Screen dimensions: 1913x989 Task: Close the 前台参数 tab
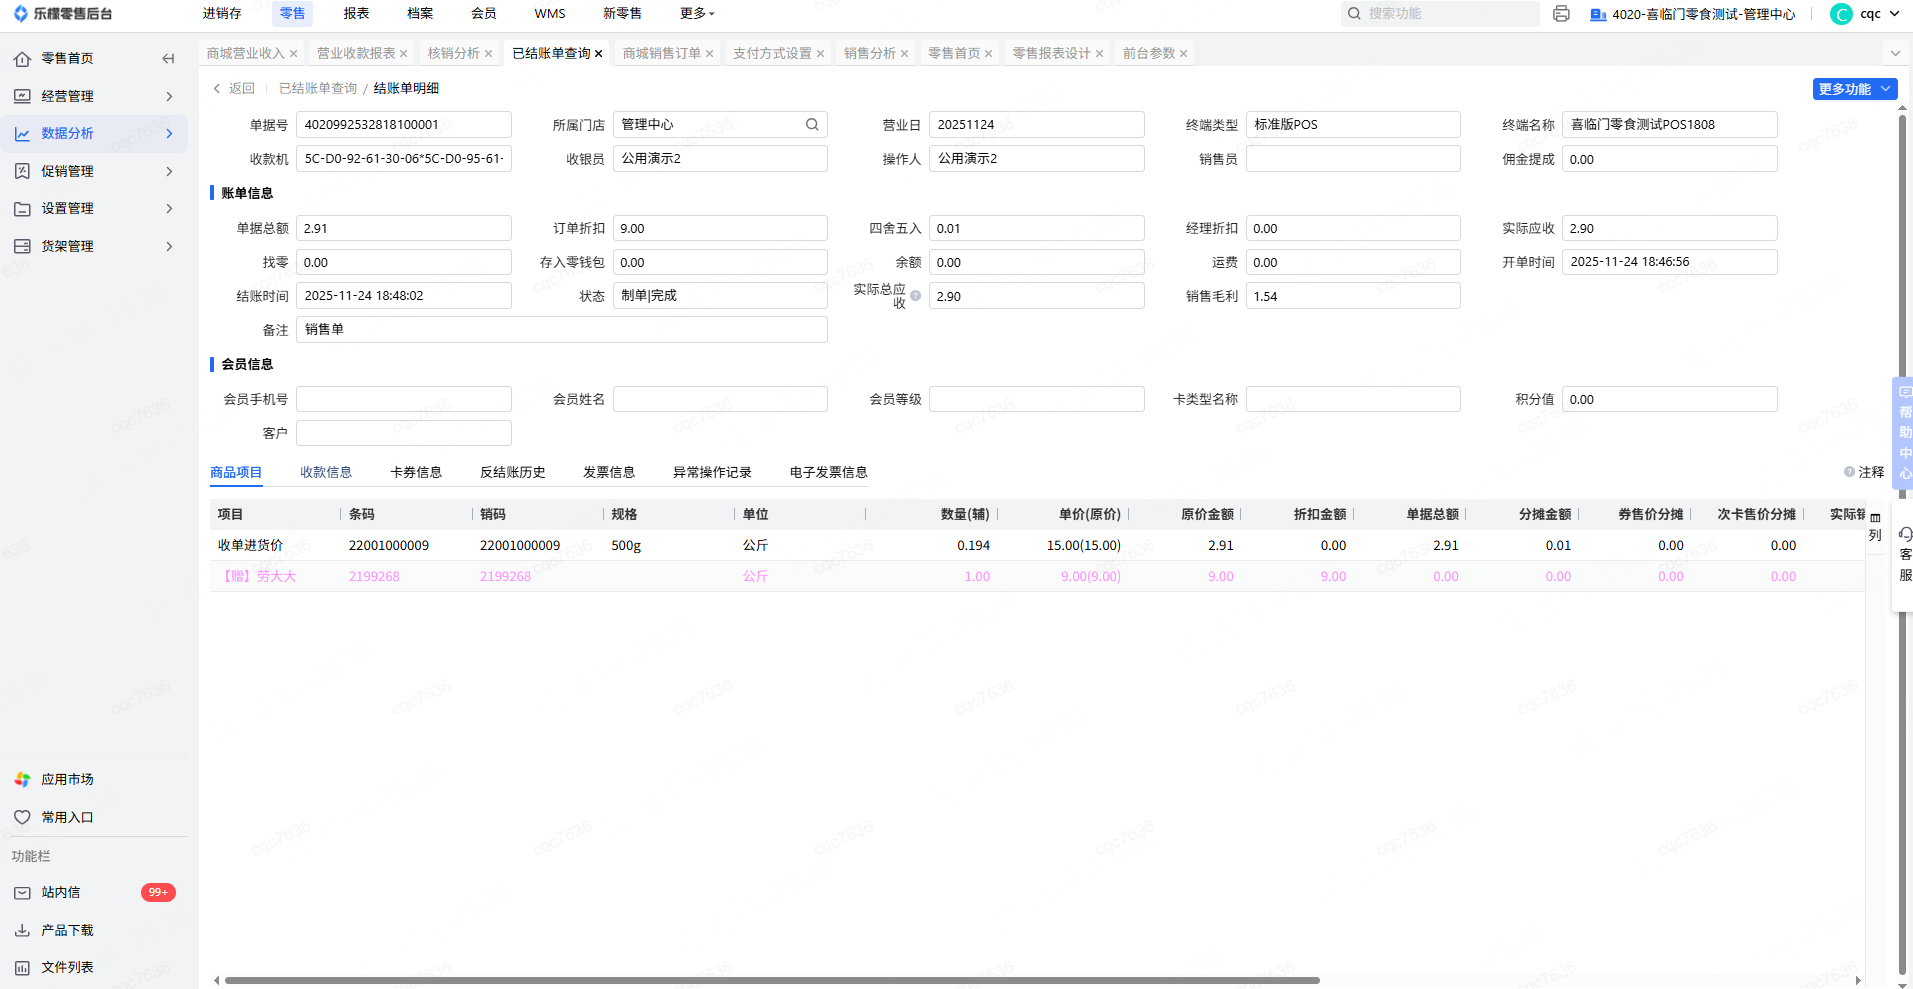[1183, 54]
